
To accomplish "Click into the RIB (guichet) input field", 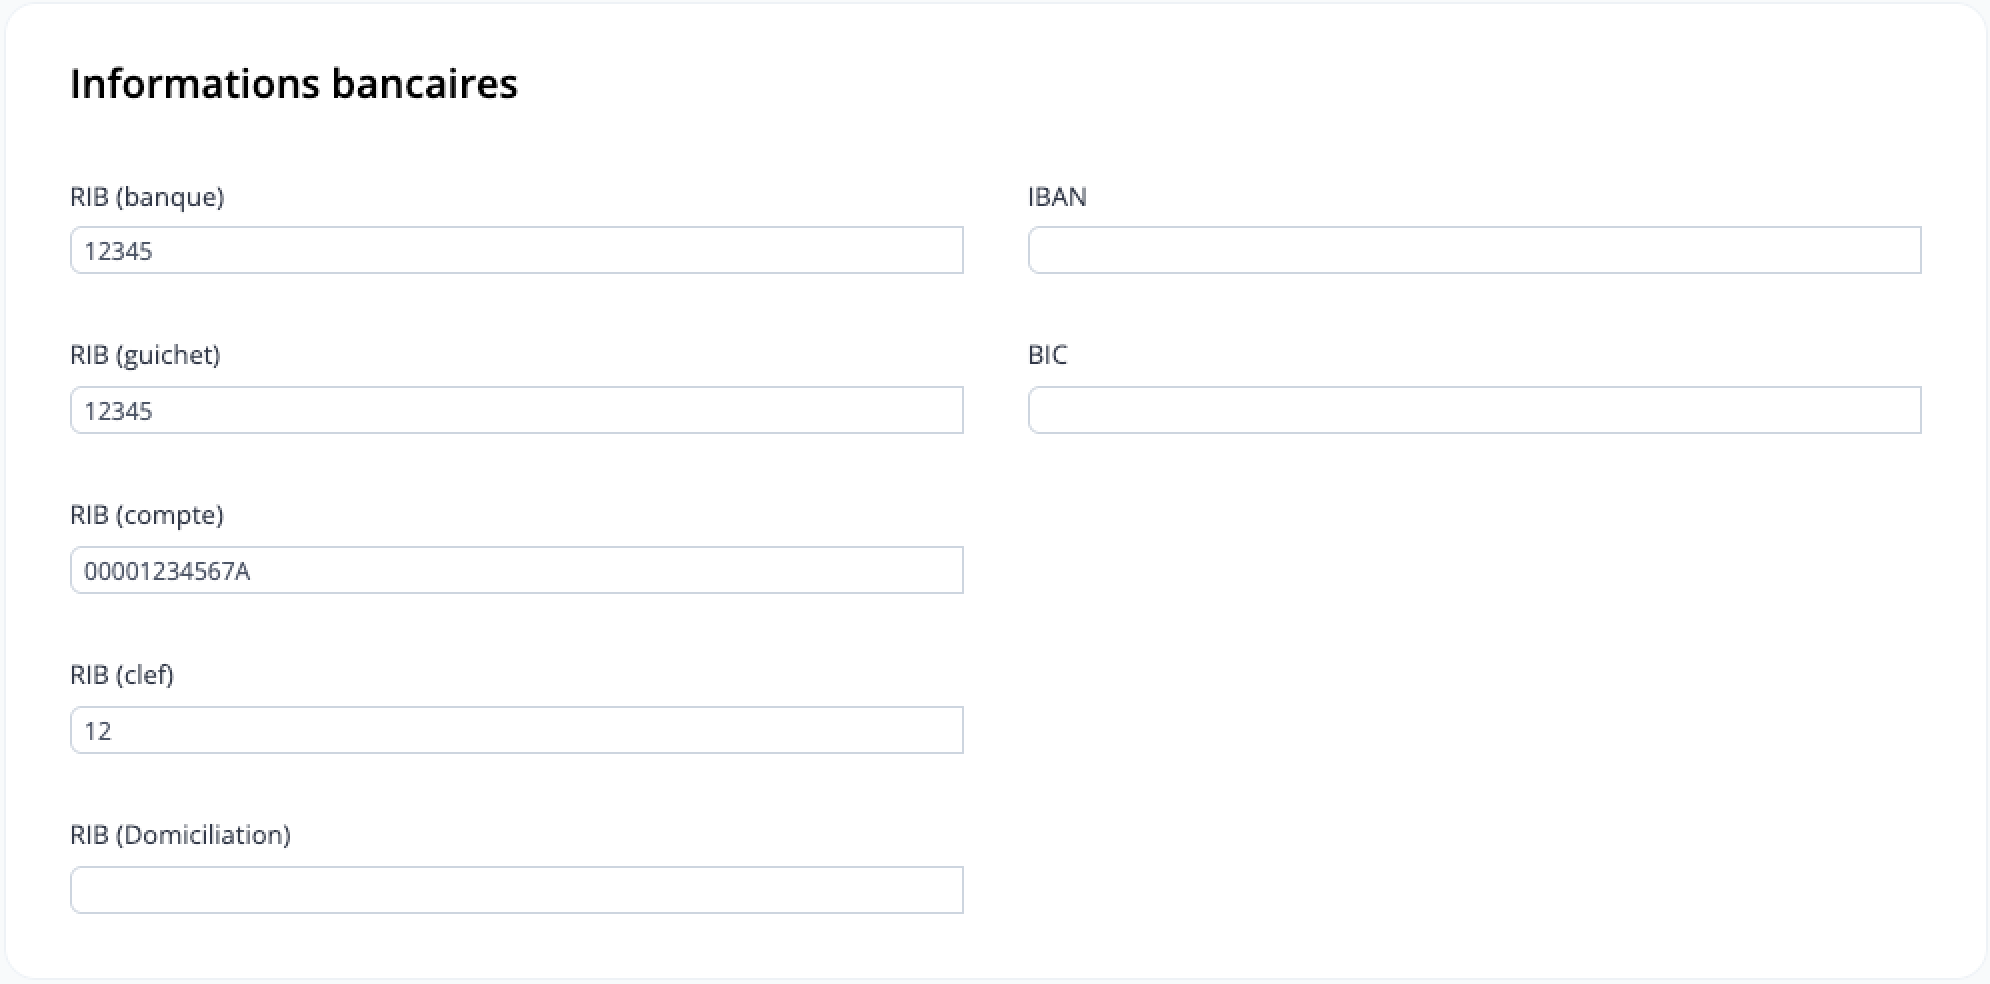I will click(516, 410).
